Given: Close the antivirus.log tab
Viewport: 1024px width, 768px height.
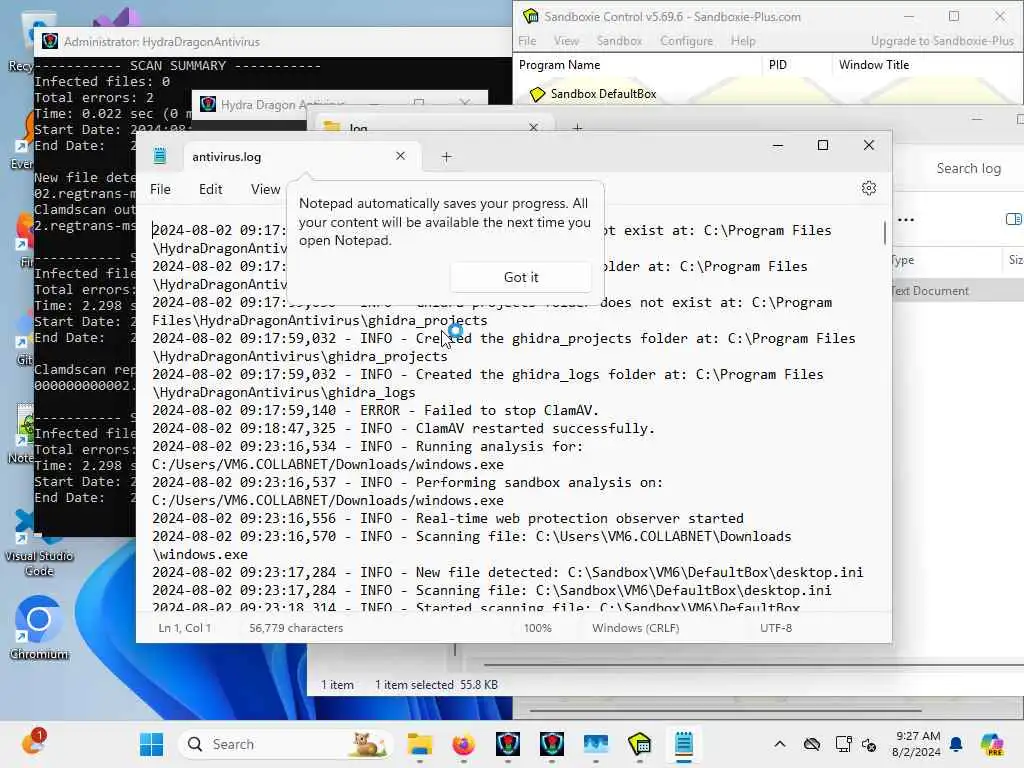Looking at the screenshot, I should [400, 156].
